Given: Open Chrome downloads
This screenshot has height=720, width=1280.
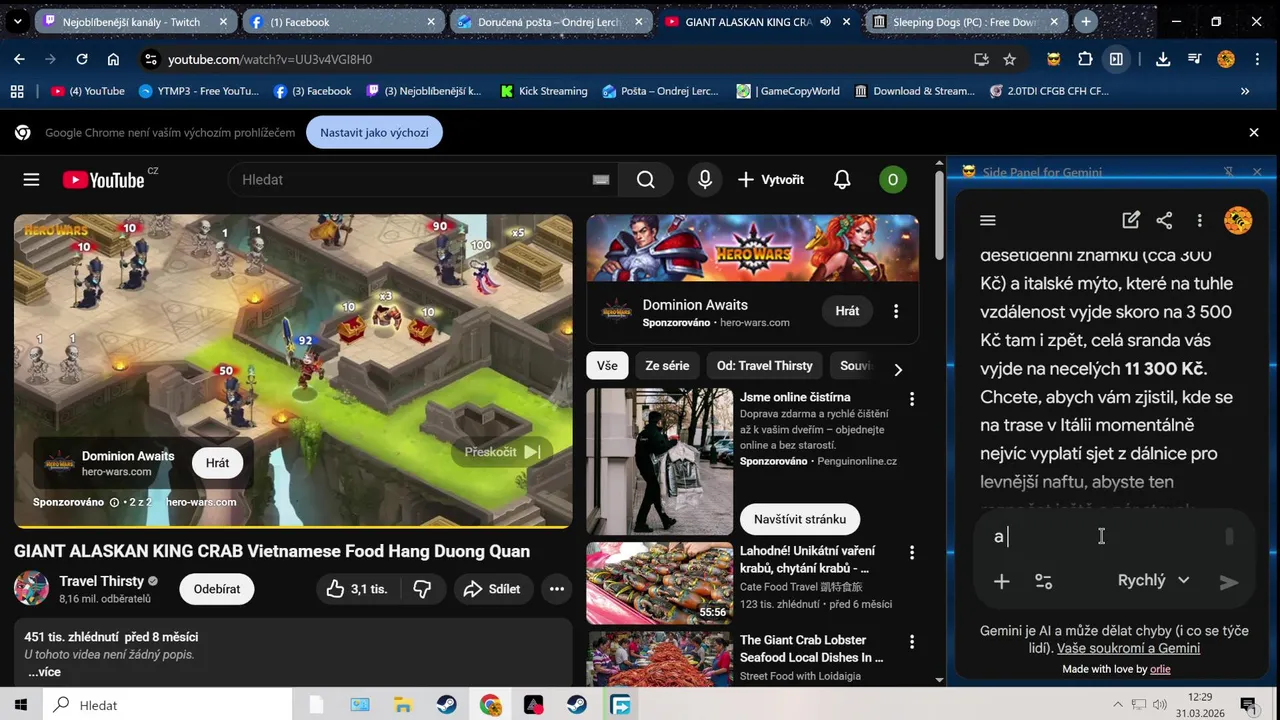Looking at the screenshot, I should click(1162, 59).
